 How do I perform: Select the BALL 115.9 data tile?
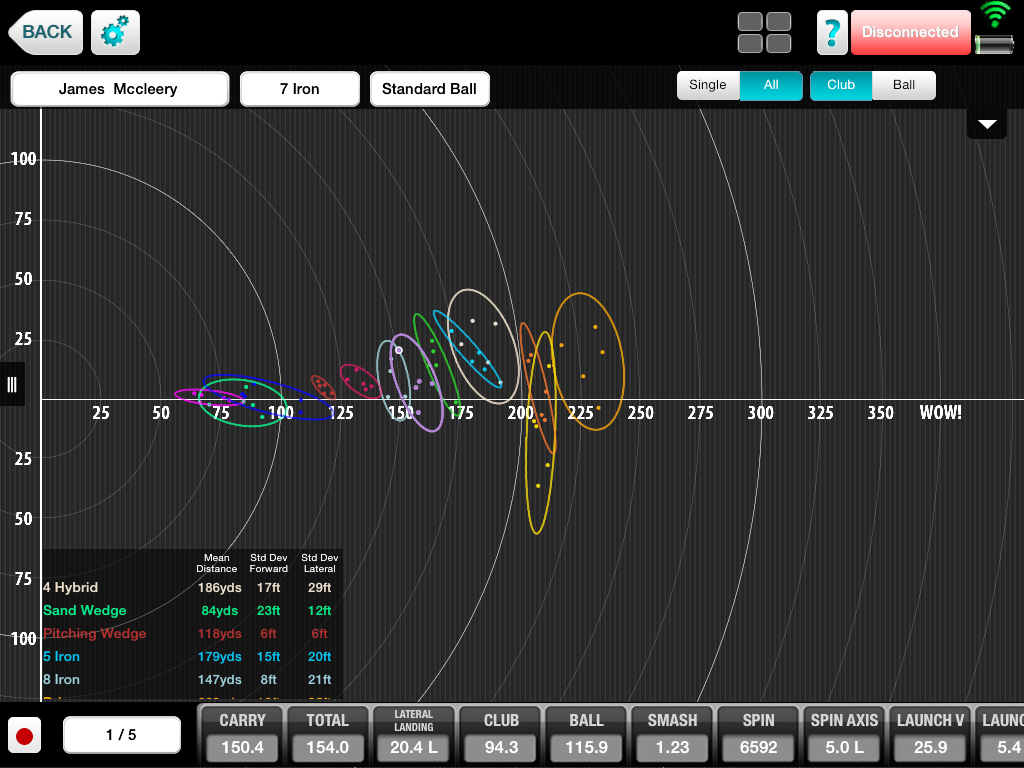(x=586, y=735)
